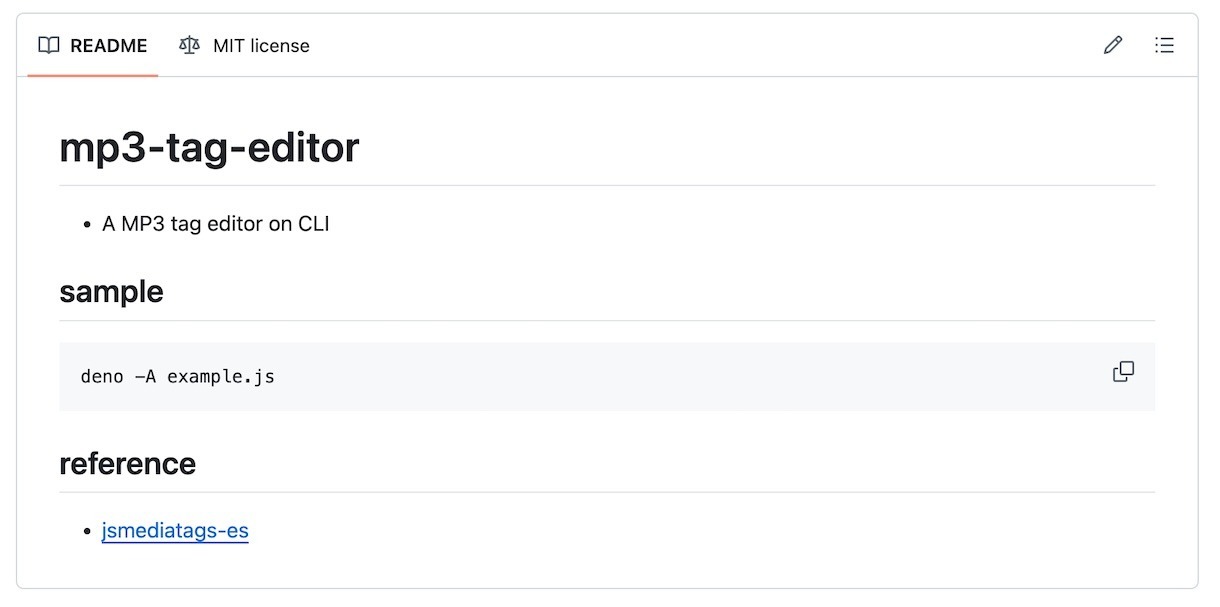Image resolution: width=1220 pixels, height=607 pixels.
Task: Open the MIT license tab
Action: [244, 45]
